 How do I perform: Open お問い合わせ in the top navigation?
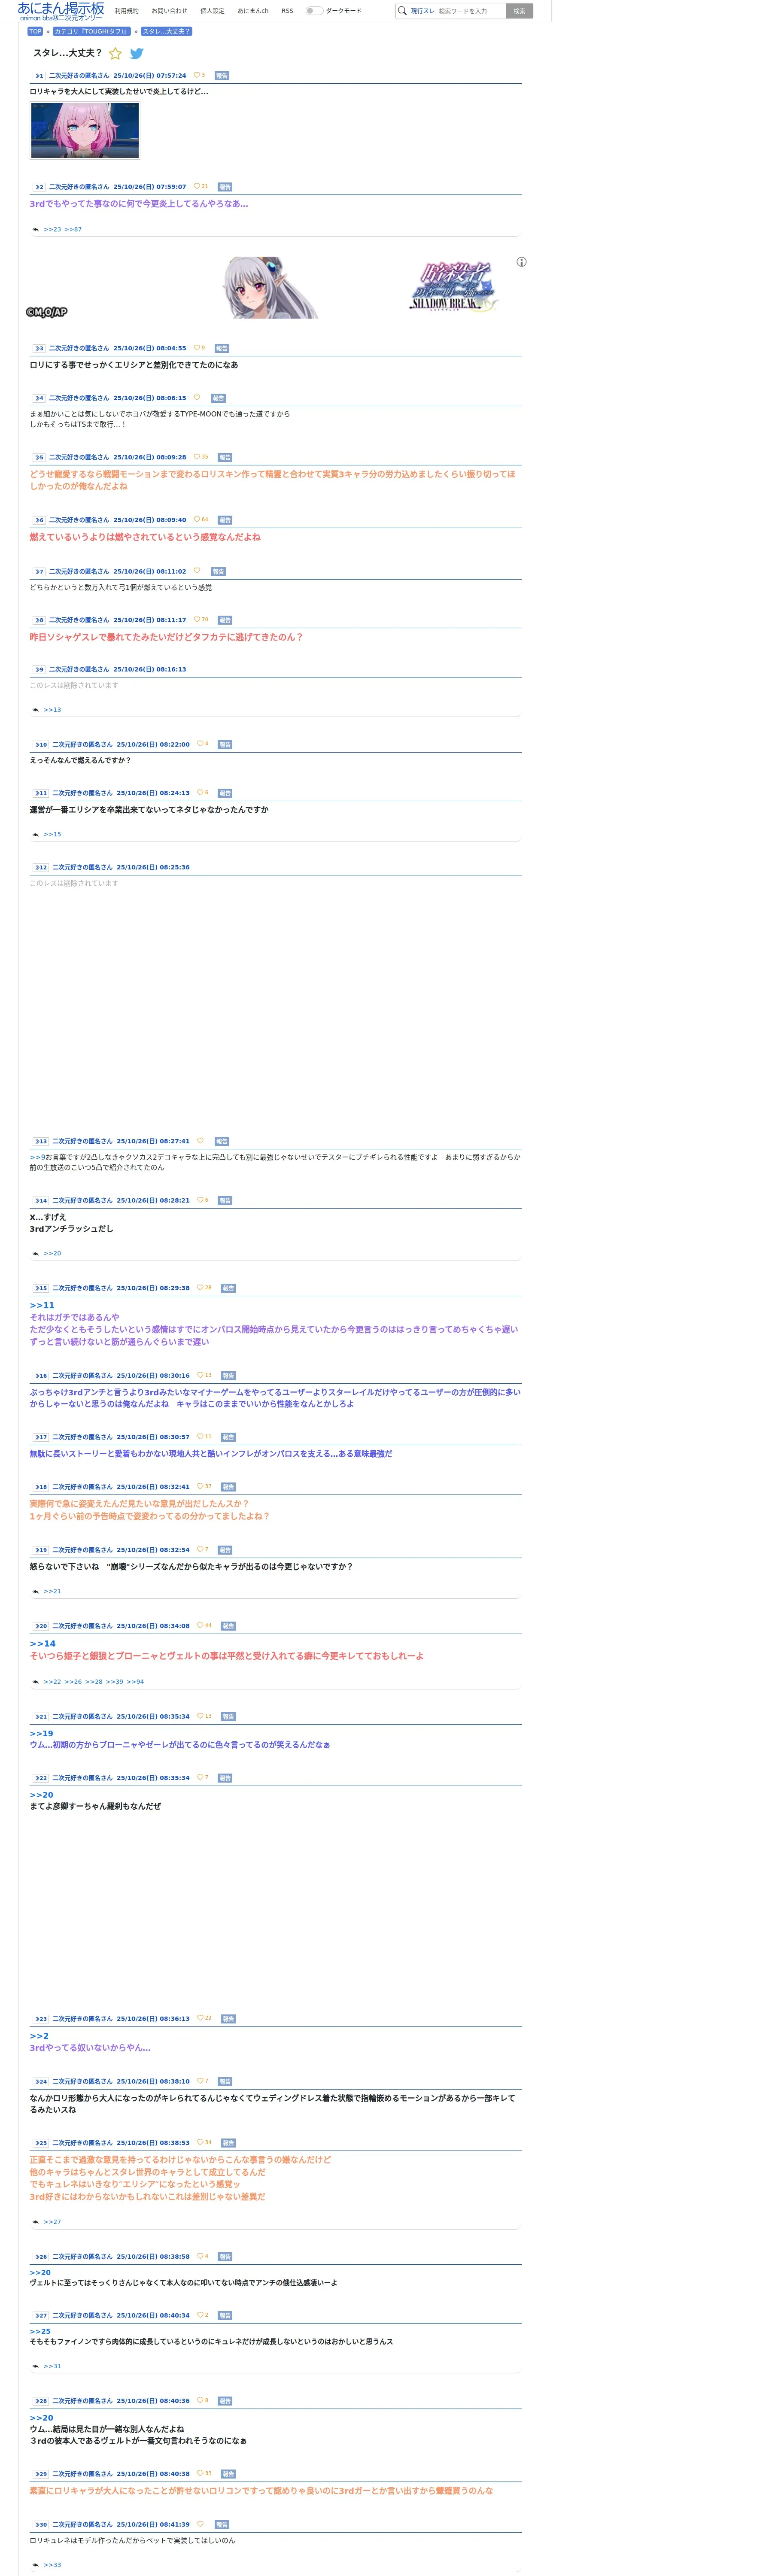pos(169,11)
